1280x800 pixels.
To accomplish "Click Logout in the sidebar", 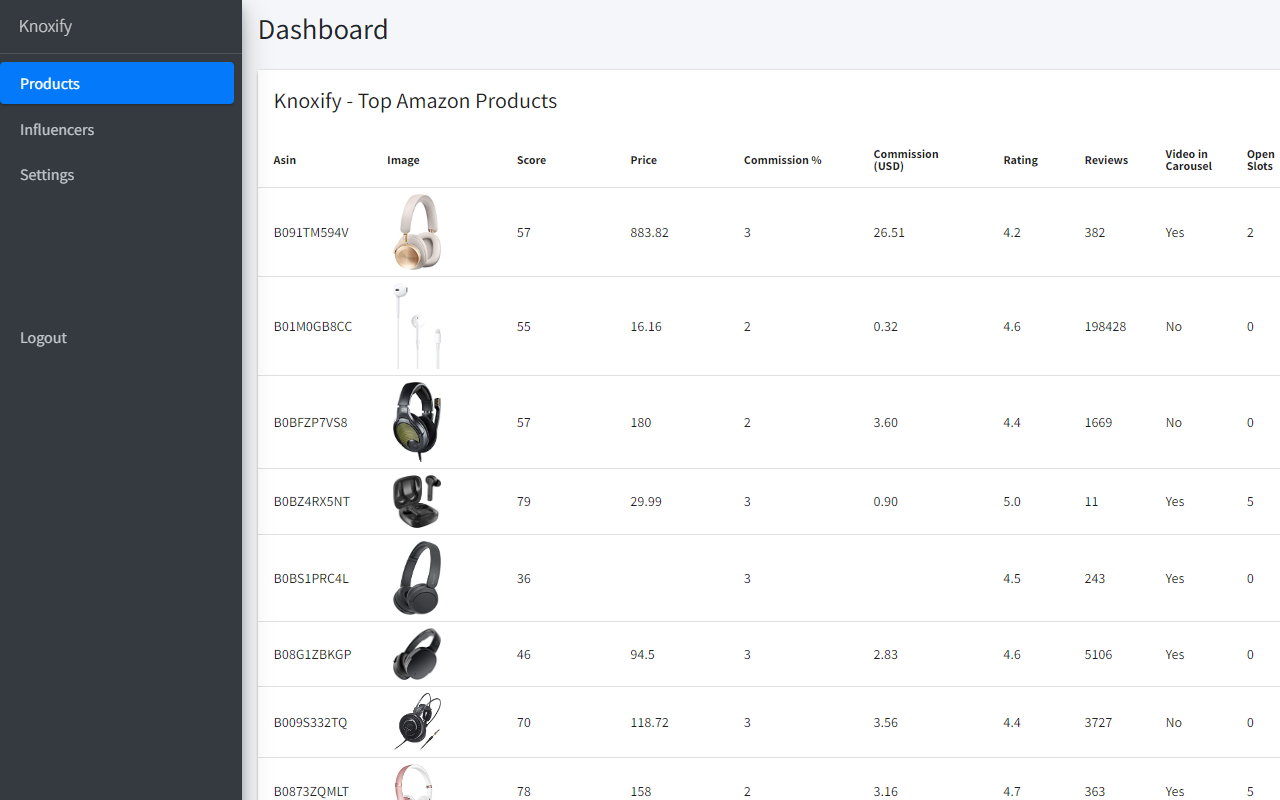I will (117, 337).
